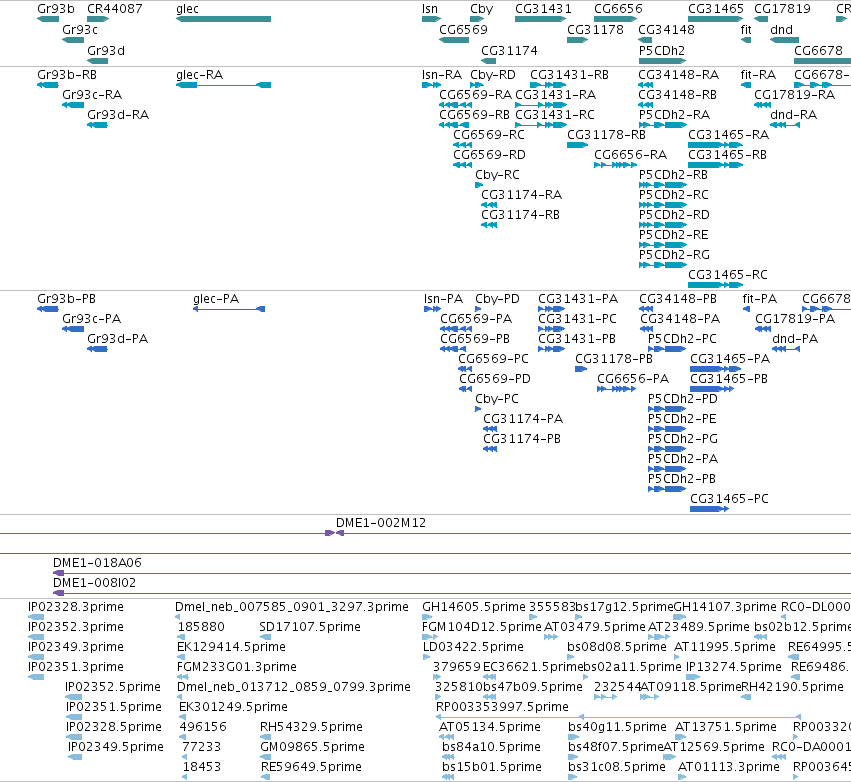Click the IP02349.5prime EST label

(x=116, y=746)
